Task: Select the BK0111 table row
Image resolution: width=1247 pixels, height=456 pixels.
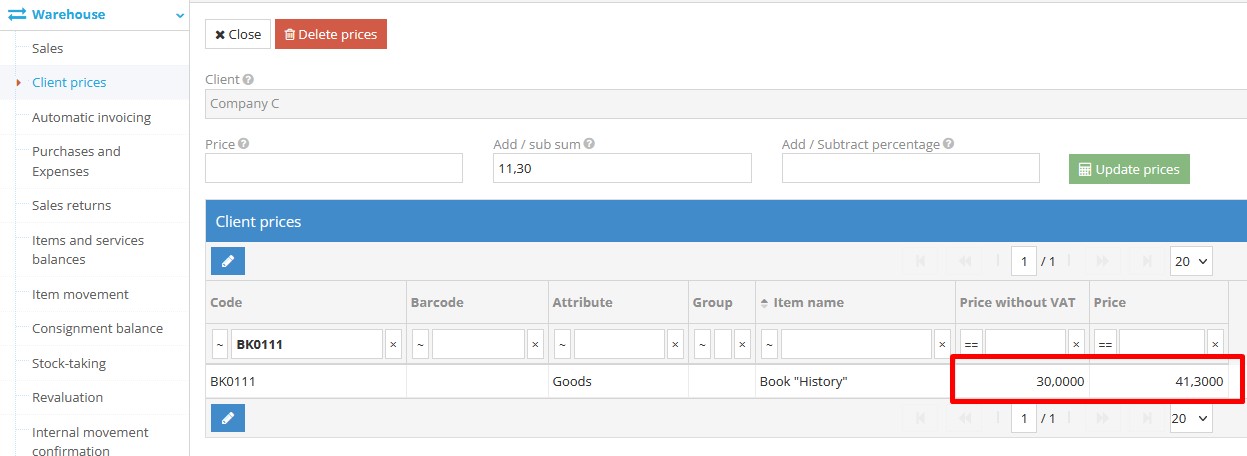Action: [x=580, y=381]
